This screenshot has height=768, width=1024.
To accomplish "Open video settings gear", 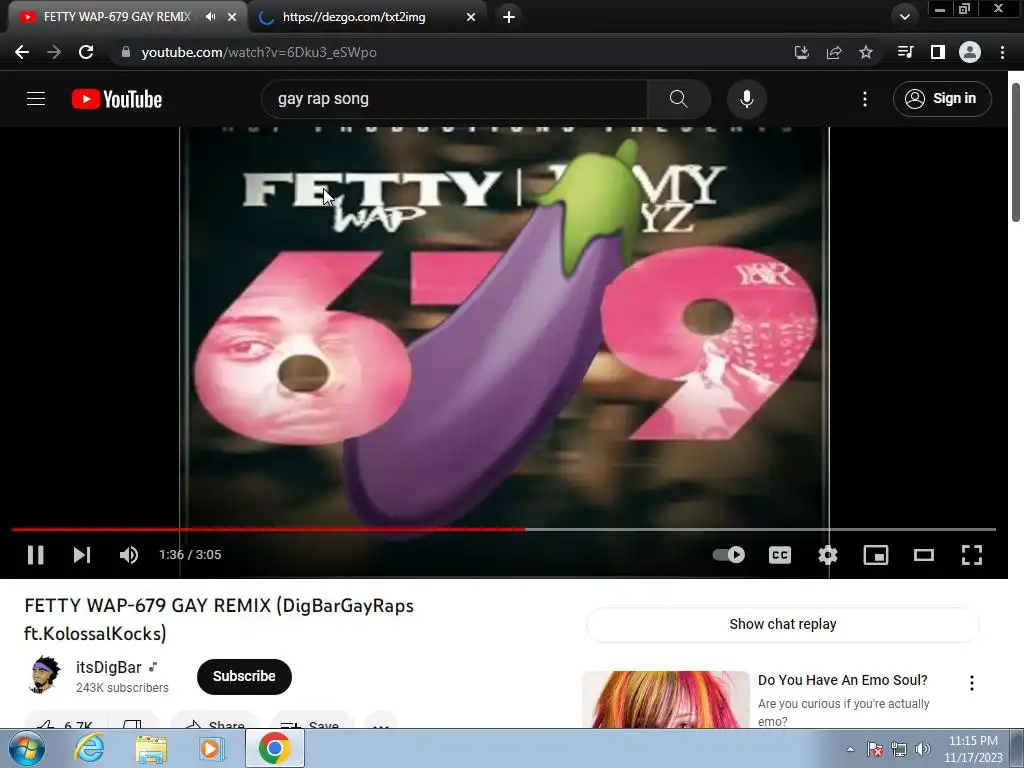I will pyautogui.click(x=827, y=555).
